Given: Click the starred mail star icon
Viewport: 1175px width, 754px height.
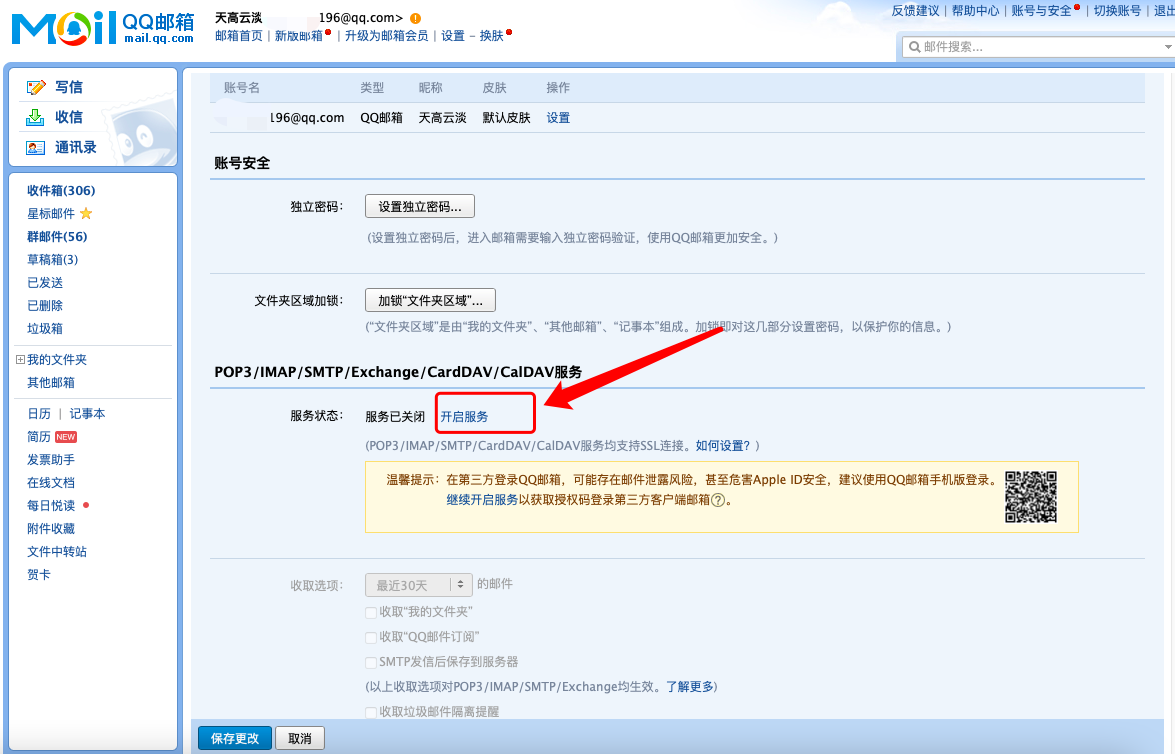Looking at the screenshot, I should coord(86,214).
